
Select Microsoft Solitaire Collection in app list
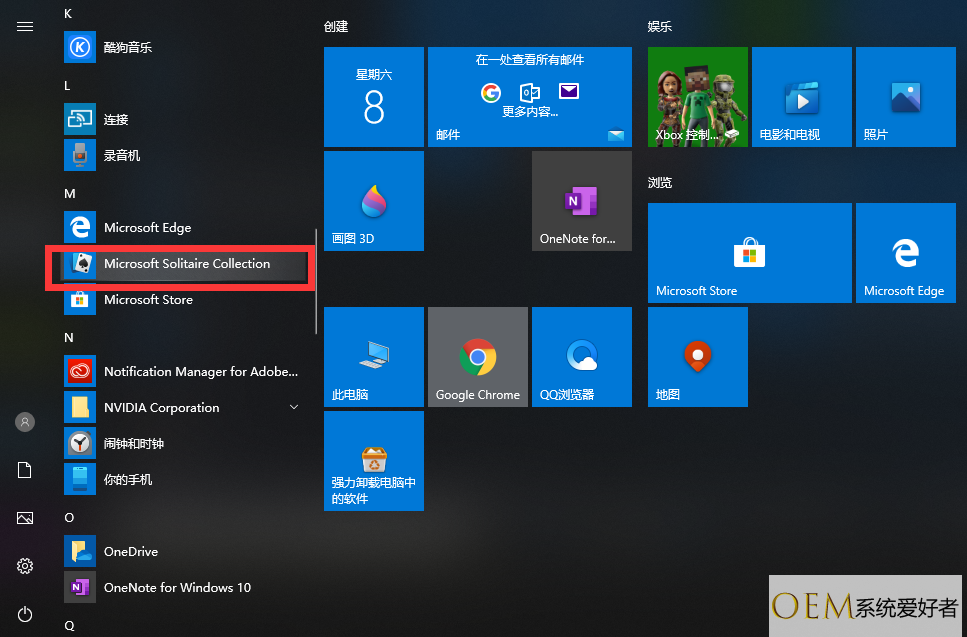pos(186,264)
